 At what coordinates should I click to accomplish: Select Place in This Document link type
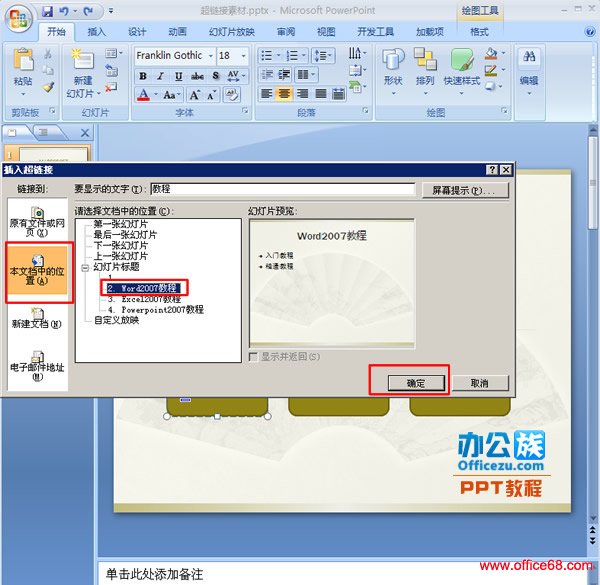(37, 270)
